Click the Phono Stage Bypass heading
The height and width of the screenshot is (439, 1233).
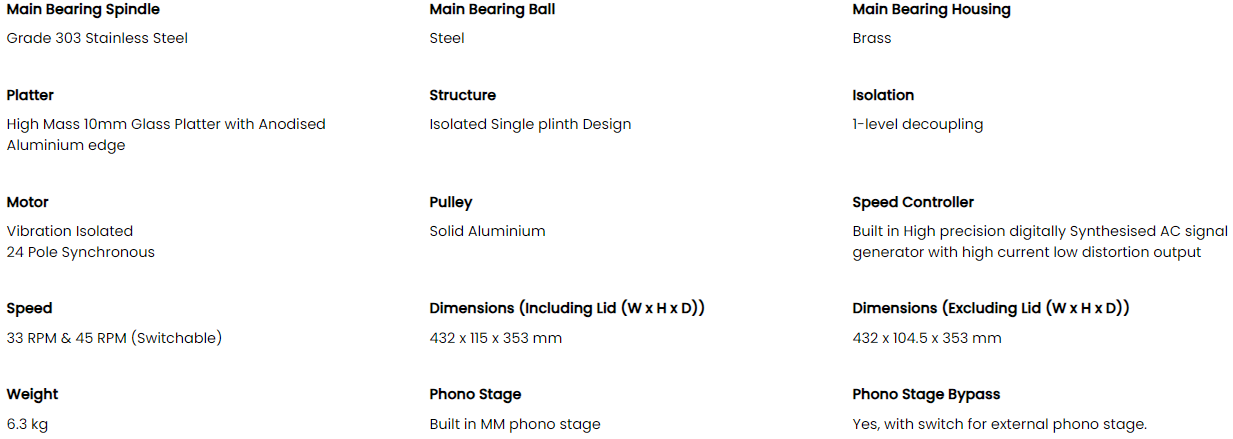[926, 395]
